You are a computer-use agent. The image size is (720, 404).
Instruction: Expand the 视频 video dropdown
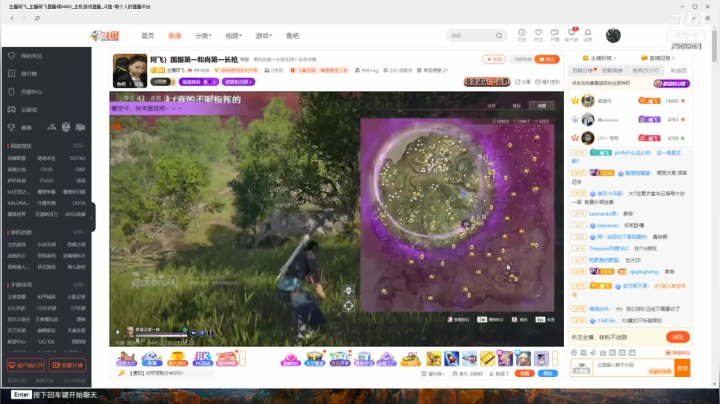233,36
